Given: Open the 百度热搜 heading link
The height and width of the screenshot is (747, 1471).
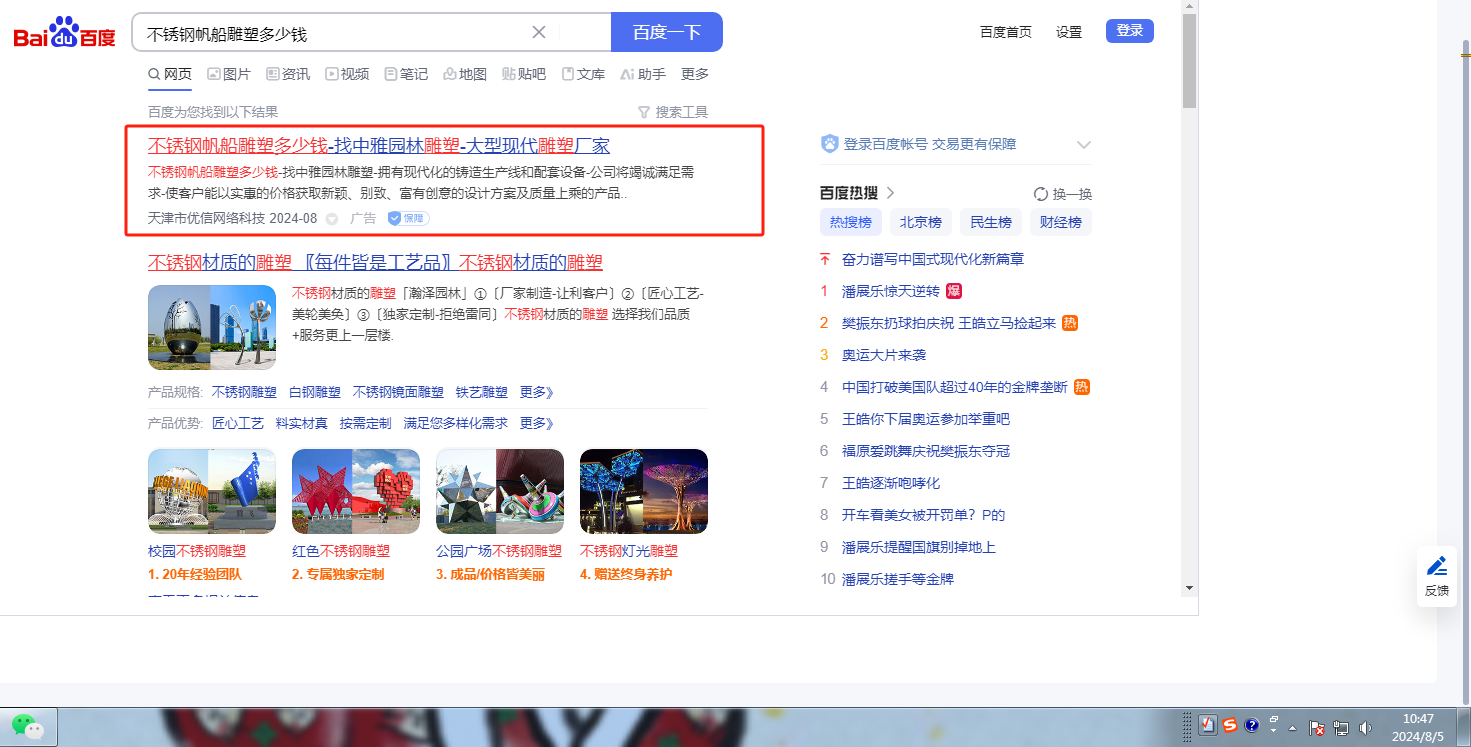Looking at the screenshot, I should click(x=857, y=193).
